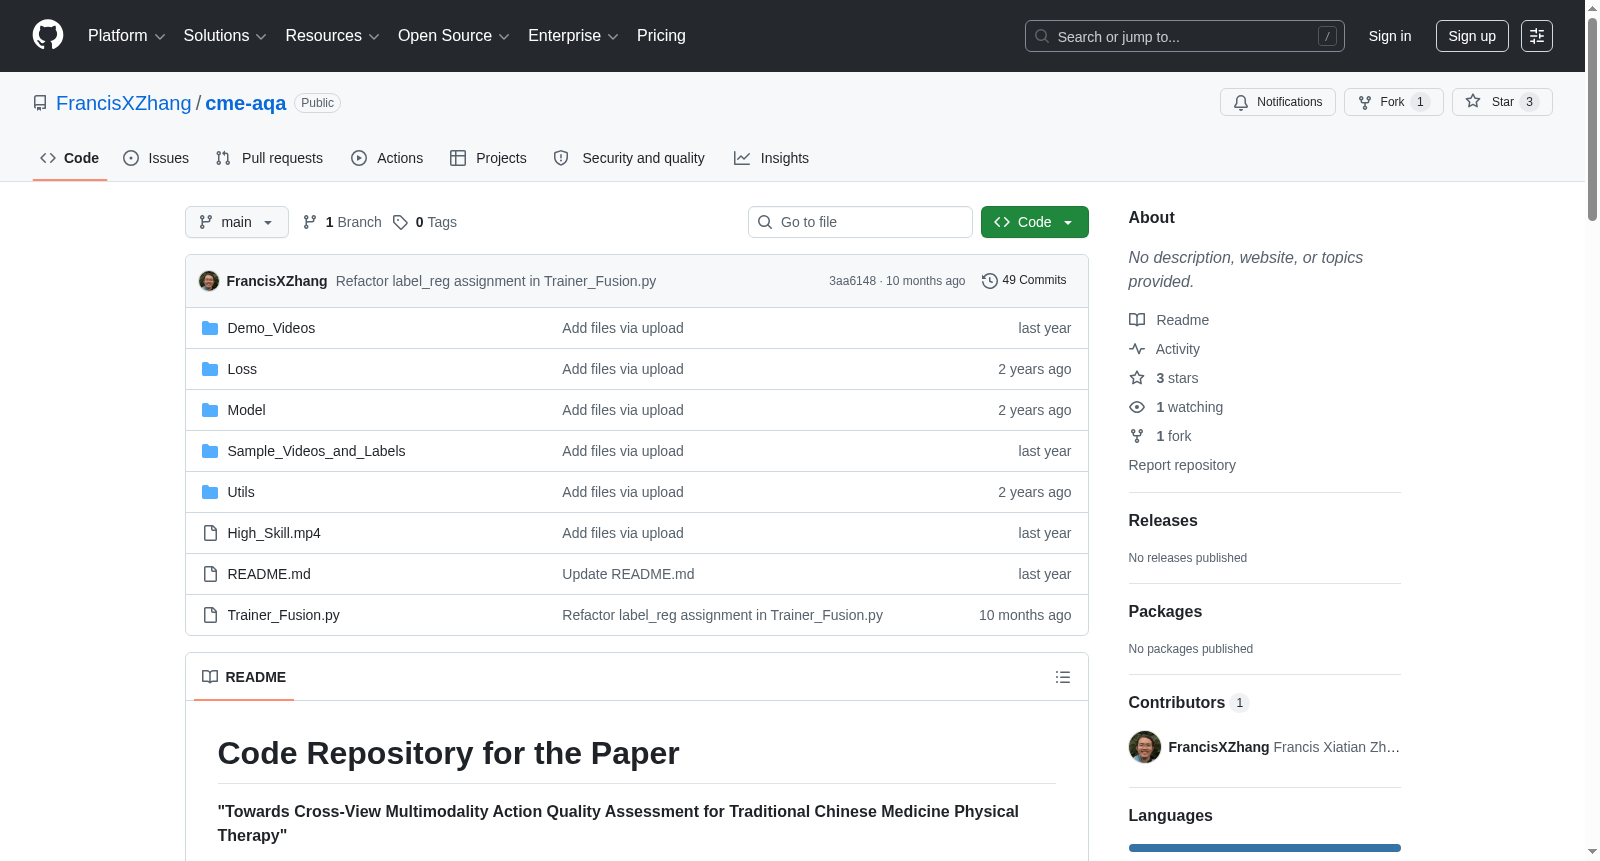Click the Sign in link
Image resolution: width=1600 pixels, height=861 pixels.
coord(1390,36)
